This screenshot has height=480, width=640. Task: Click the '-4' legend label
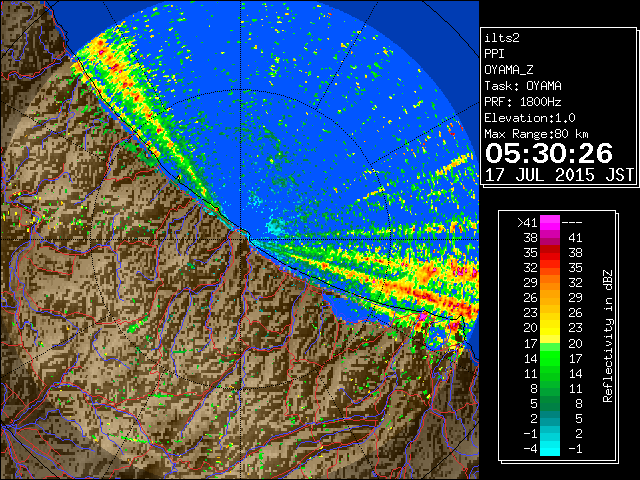[530, 449]
